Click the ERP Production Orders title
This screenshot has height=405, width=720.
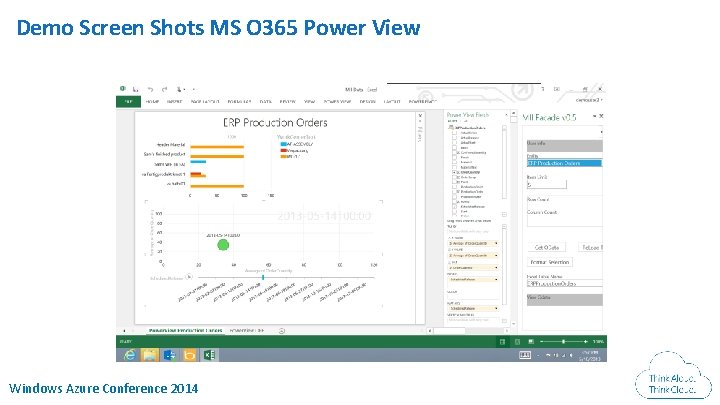[275, 123]
